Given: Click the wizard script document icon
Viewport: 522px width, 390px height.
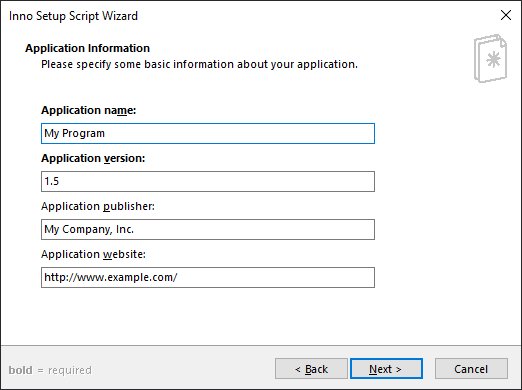Looking at the screenshot, I should pos(490,58).
